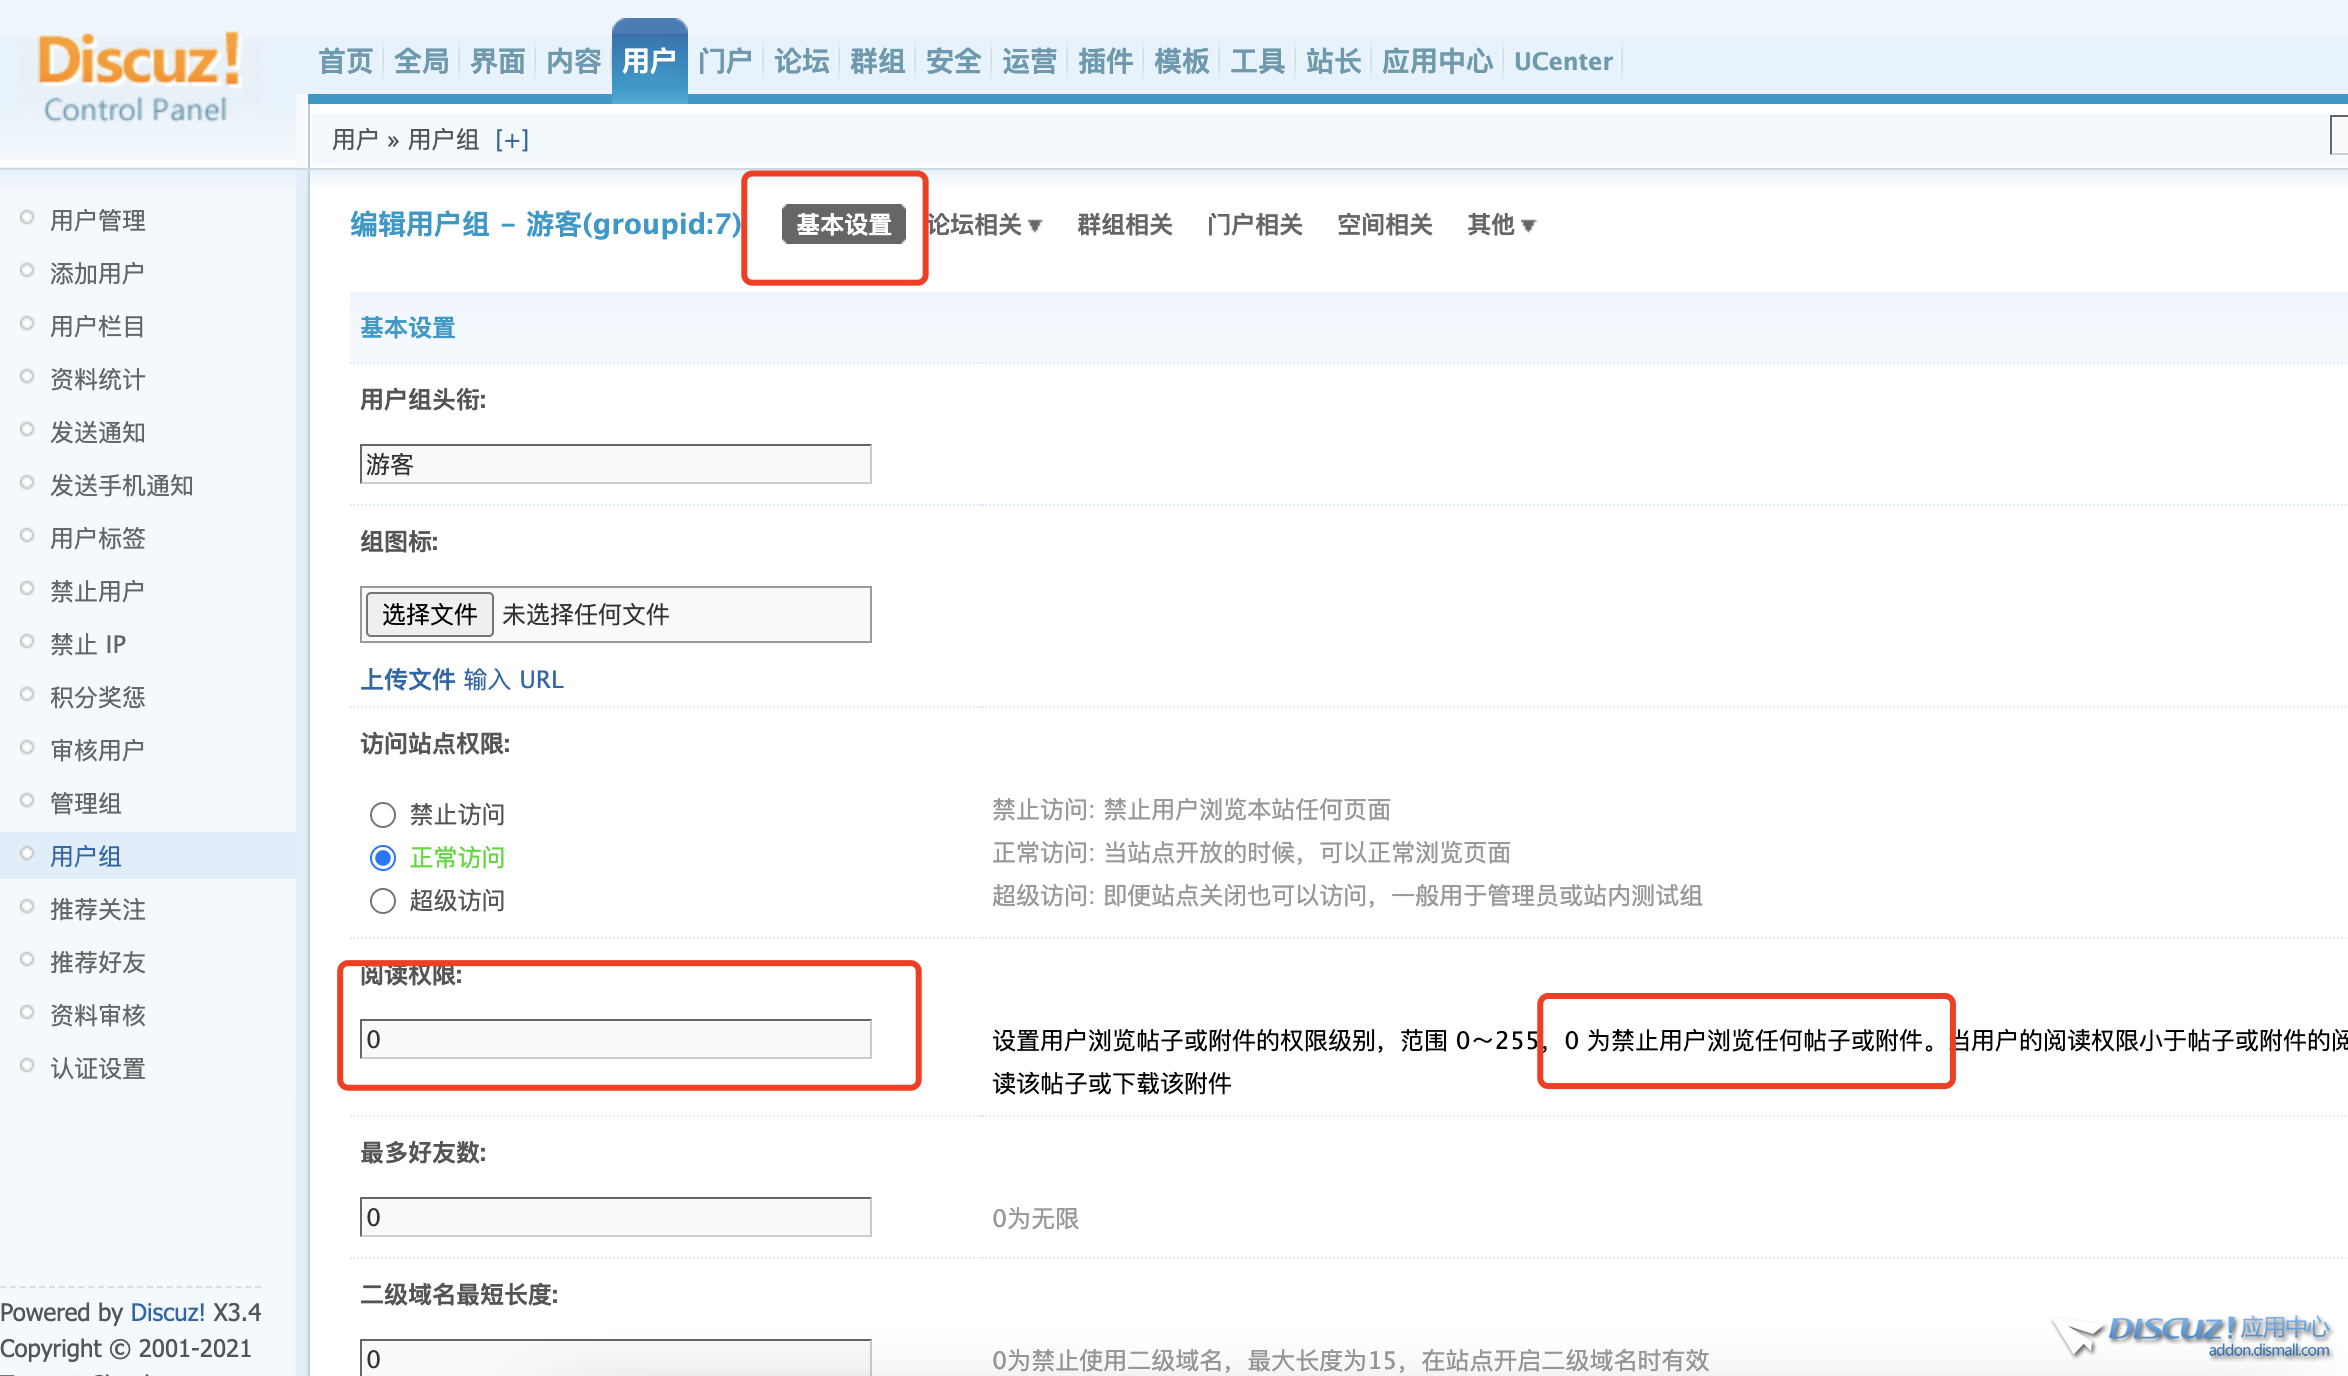Go to the 内容 navigation section
Viewport: 2348px width, 1376px height.
coord(573,62)
